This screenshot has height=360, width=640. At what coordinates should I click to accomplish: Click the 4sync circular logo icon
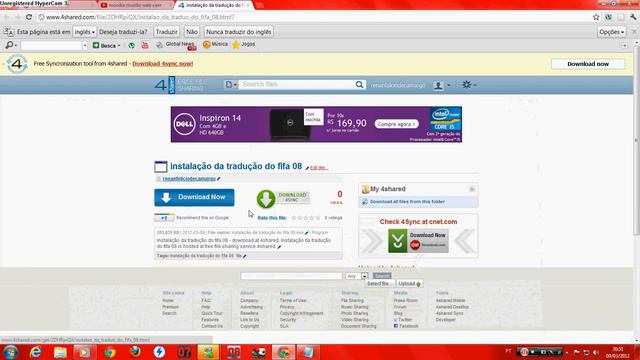17,64
